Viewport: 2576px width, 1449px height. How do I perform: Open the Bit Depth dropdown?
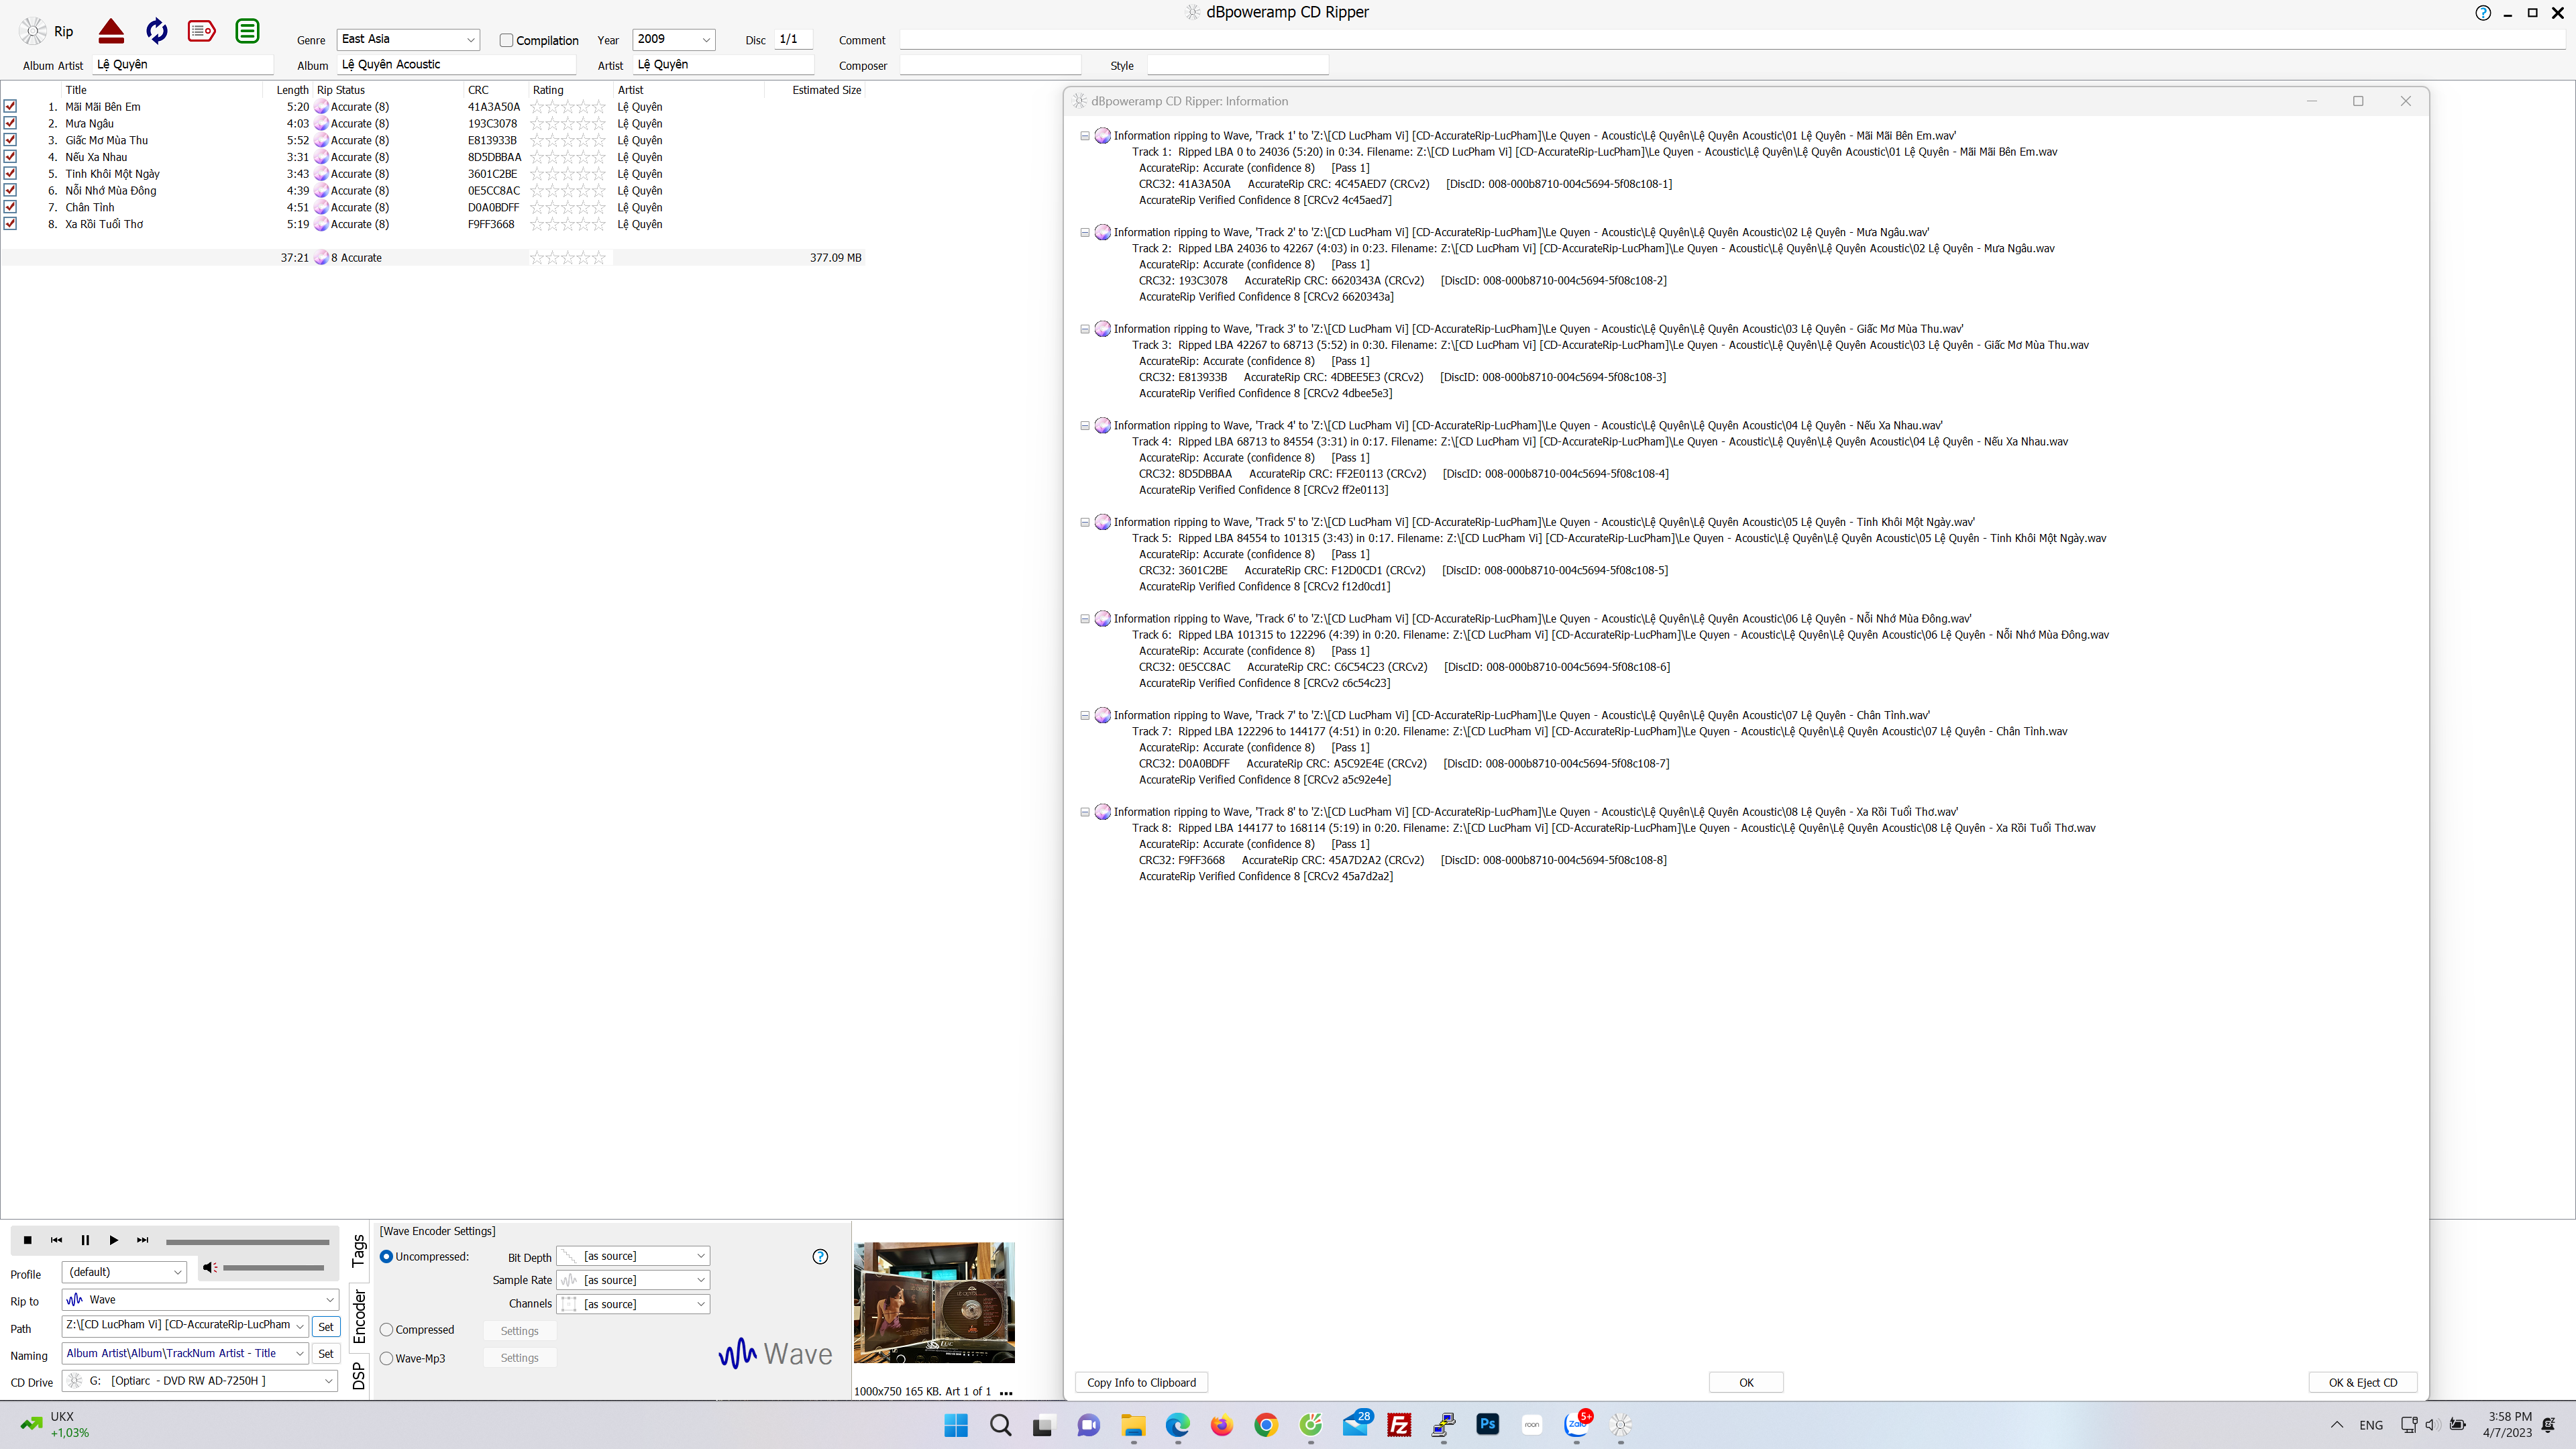(x=701, y=1256)
